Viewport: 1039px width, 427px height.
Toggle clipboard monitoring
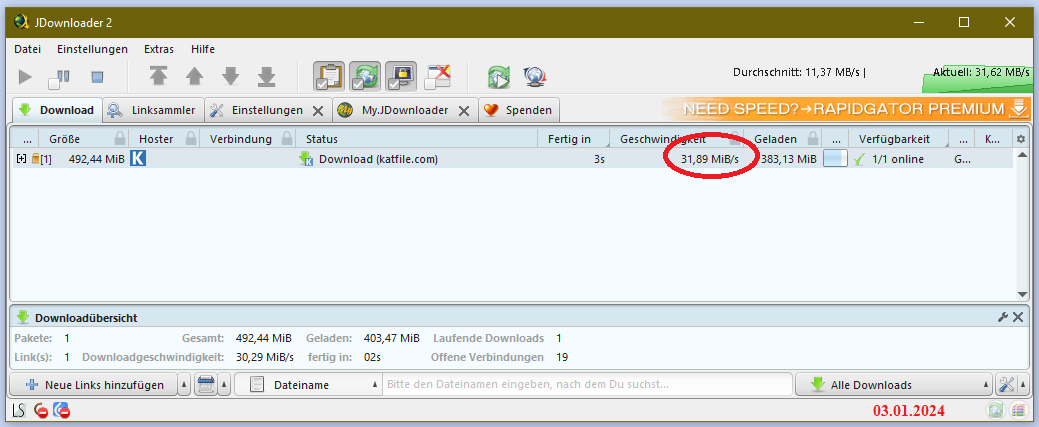(329, 76)
